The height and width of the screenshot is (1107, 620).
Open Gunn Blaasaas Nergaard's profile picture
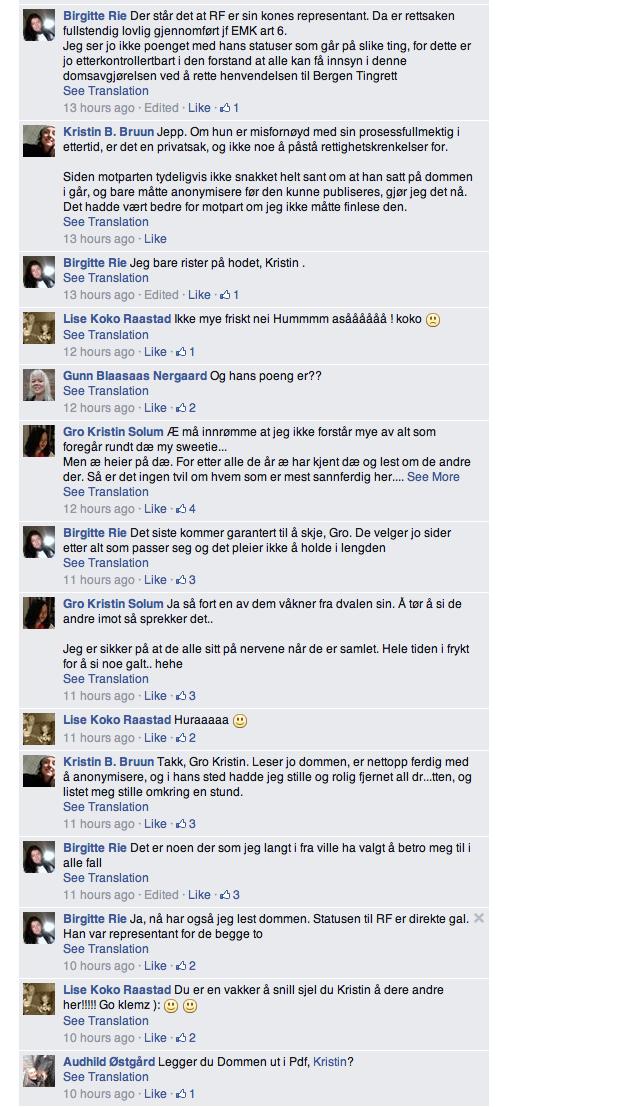point(39,385)
